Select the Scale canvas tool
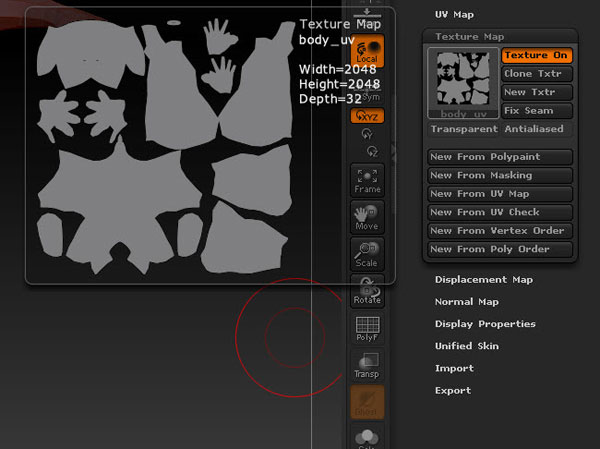600x449 pixels. [x=367, y=254]
